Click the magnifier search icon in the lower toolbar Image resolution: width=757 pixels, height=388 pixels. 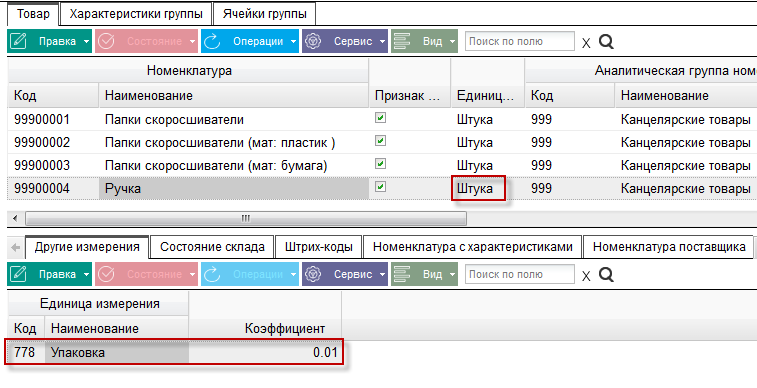[606, 275]
